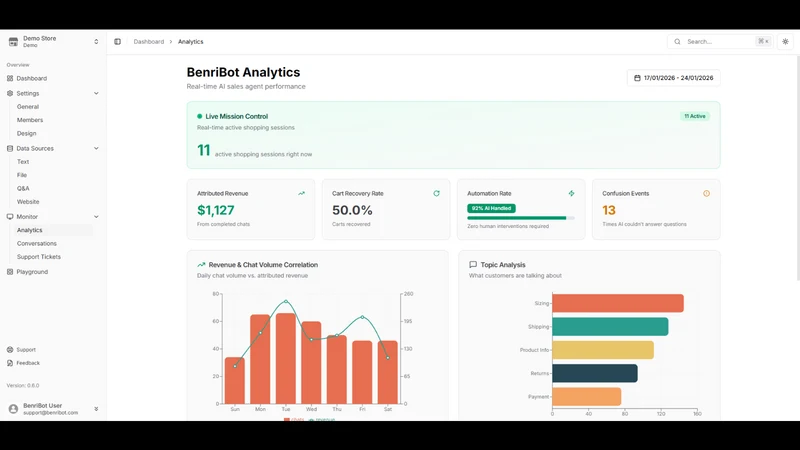Click the Shipping bar in Topic Analysis

point(610,327)
